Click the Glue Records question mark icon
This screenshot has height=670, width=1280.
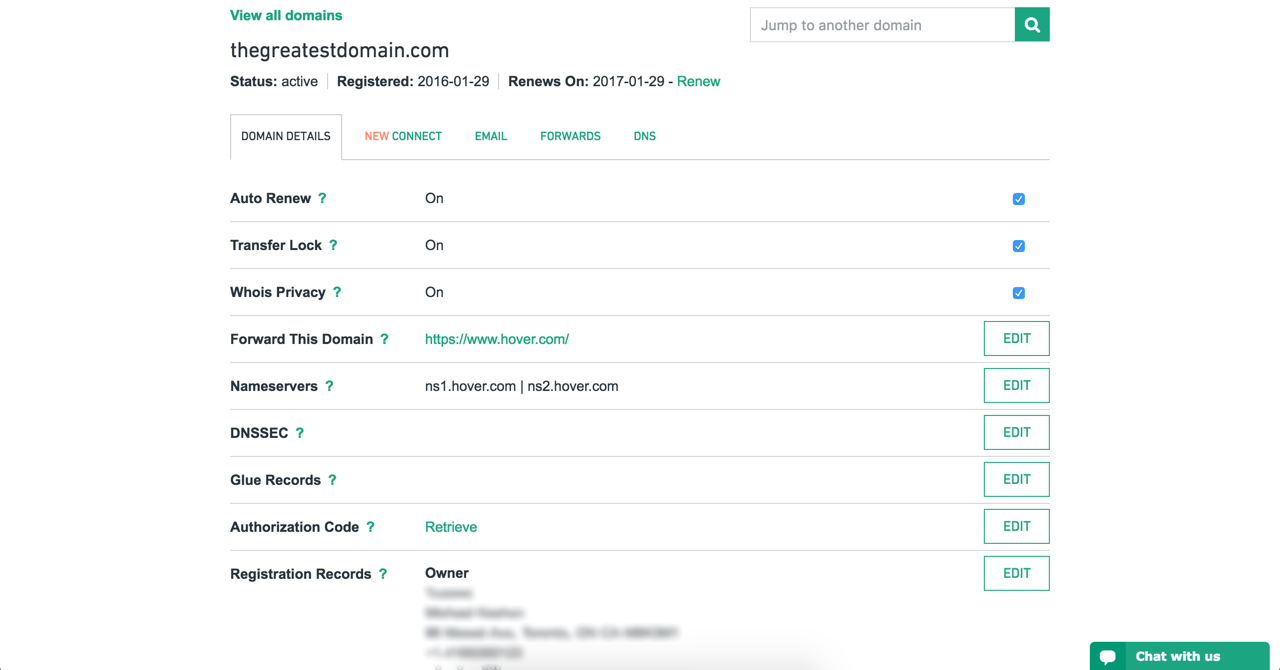(336, 479)
